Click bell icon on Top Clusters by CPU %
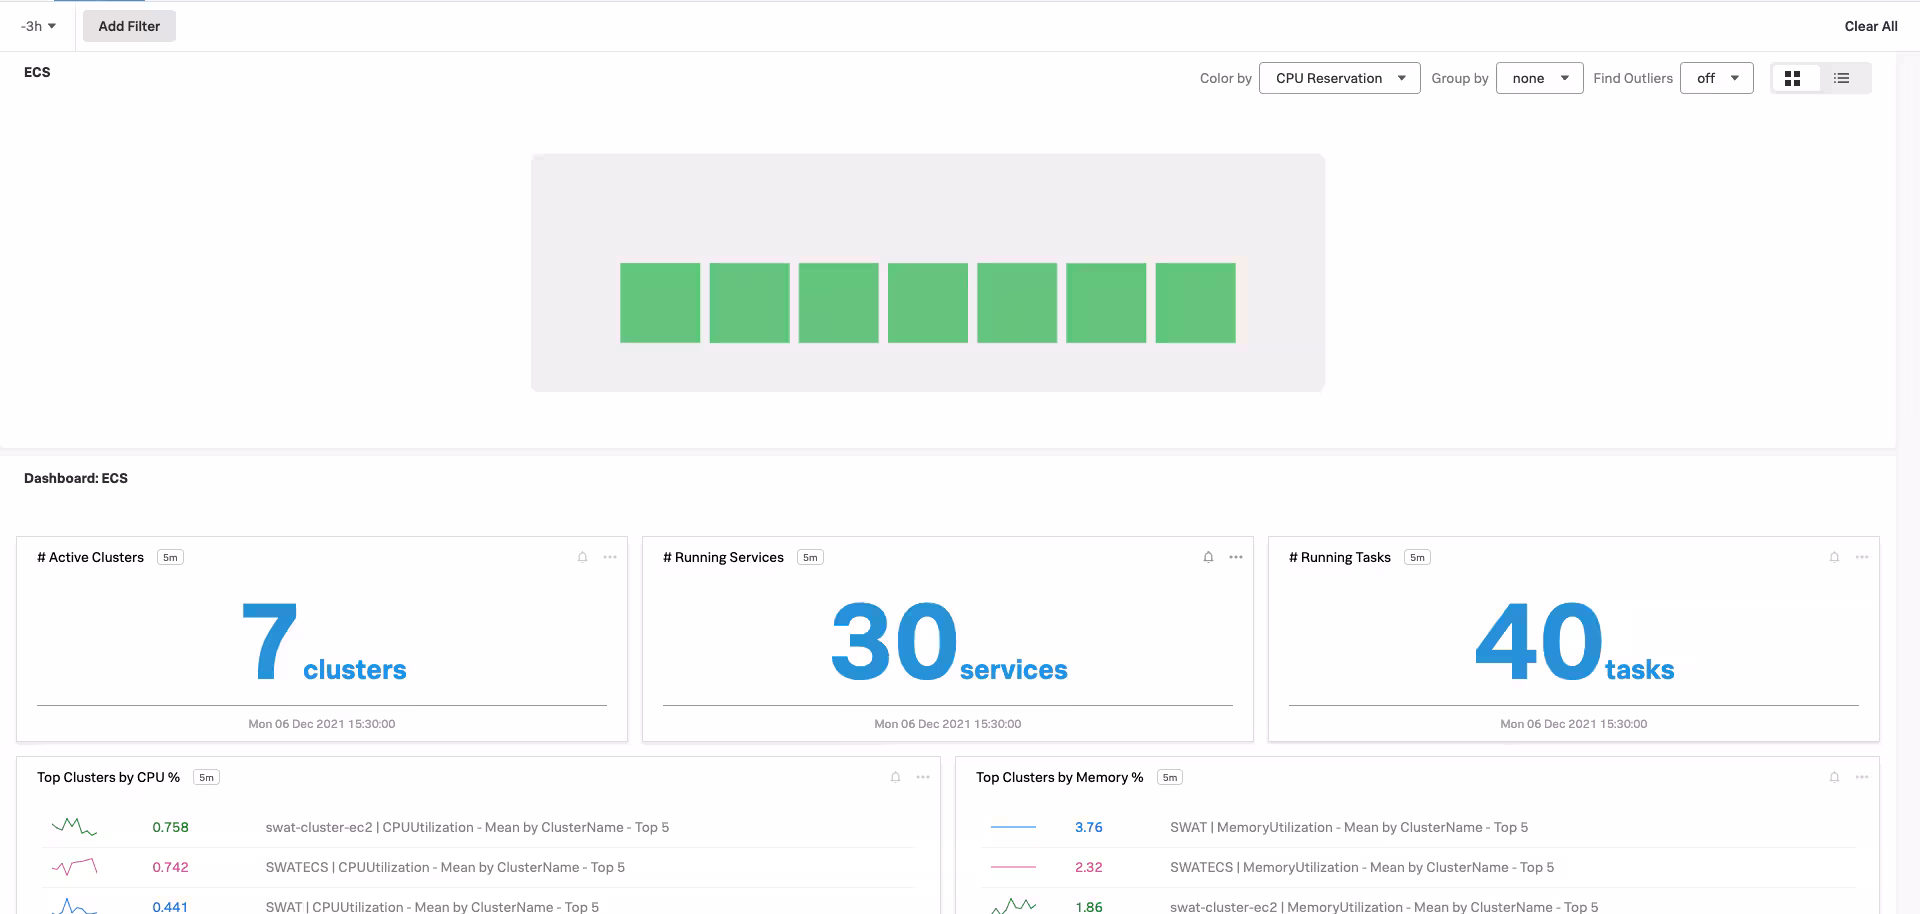Image resolution: width=1920 pixels, height=914 pixels. coord(895,777)
